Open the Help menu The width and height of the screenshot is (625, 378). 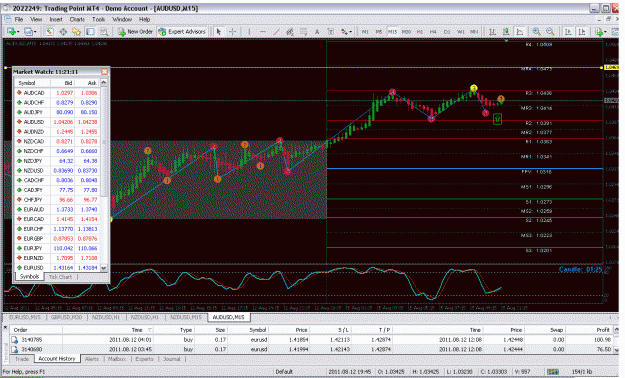click(x=144, y=19)
